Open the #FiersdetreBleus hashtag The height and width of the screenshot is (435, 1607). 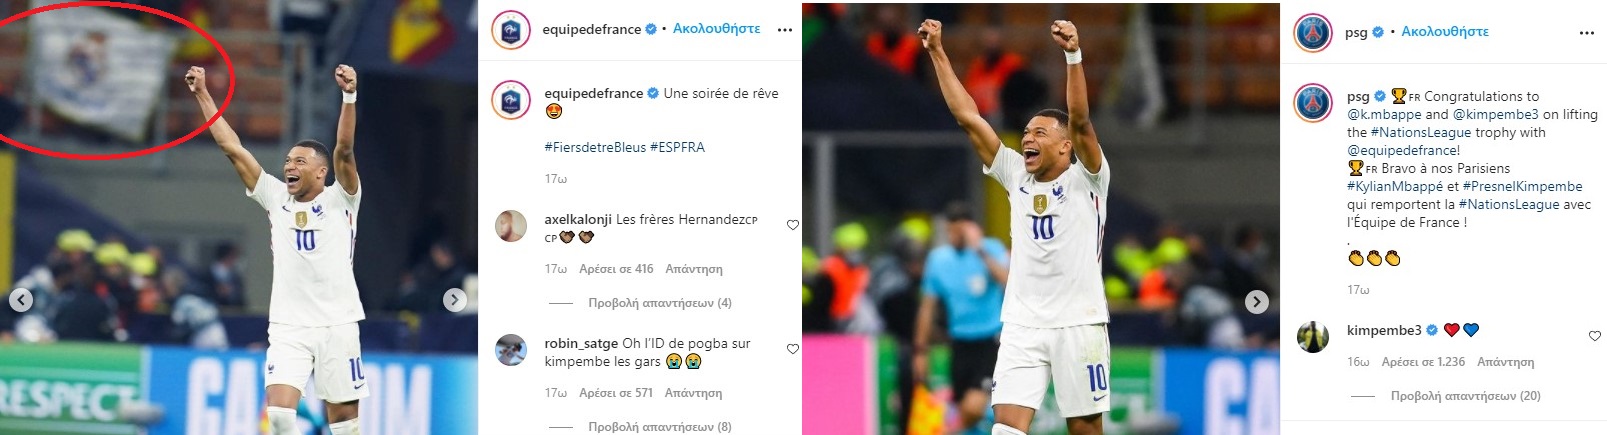[x=595, y=147]
